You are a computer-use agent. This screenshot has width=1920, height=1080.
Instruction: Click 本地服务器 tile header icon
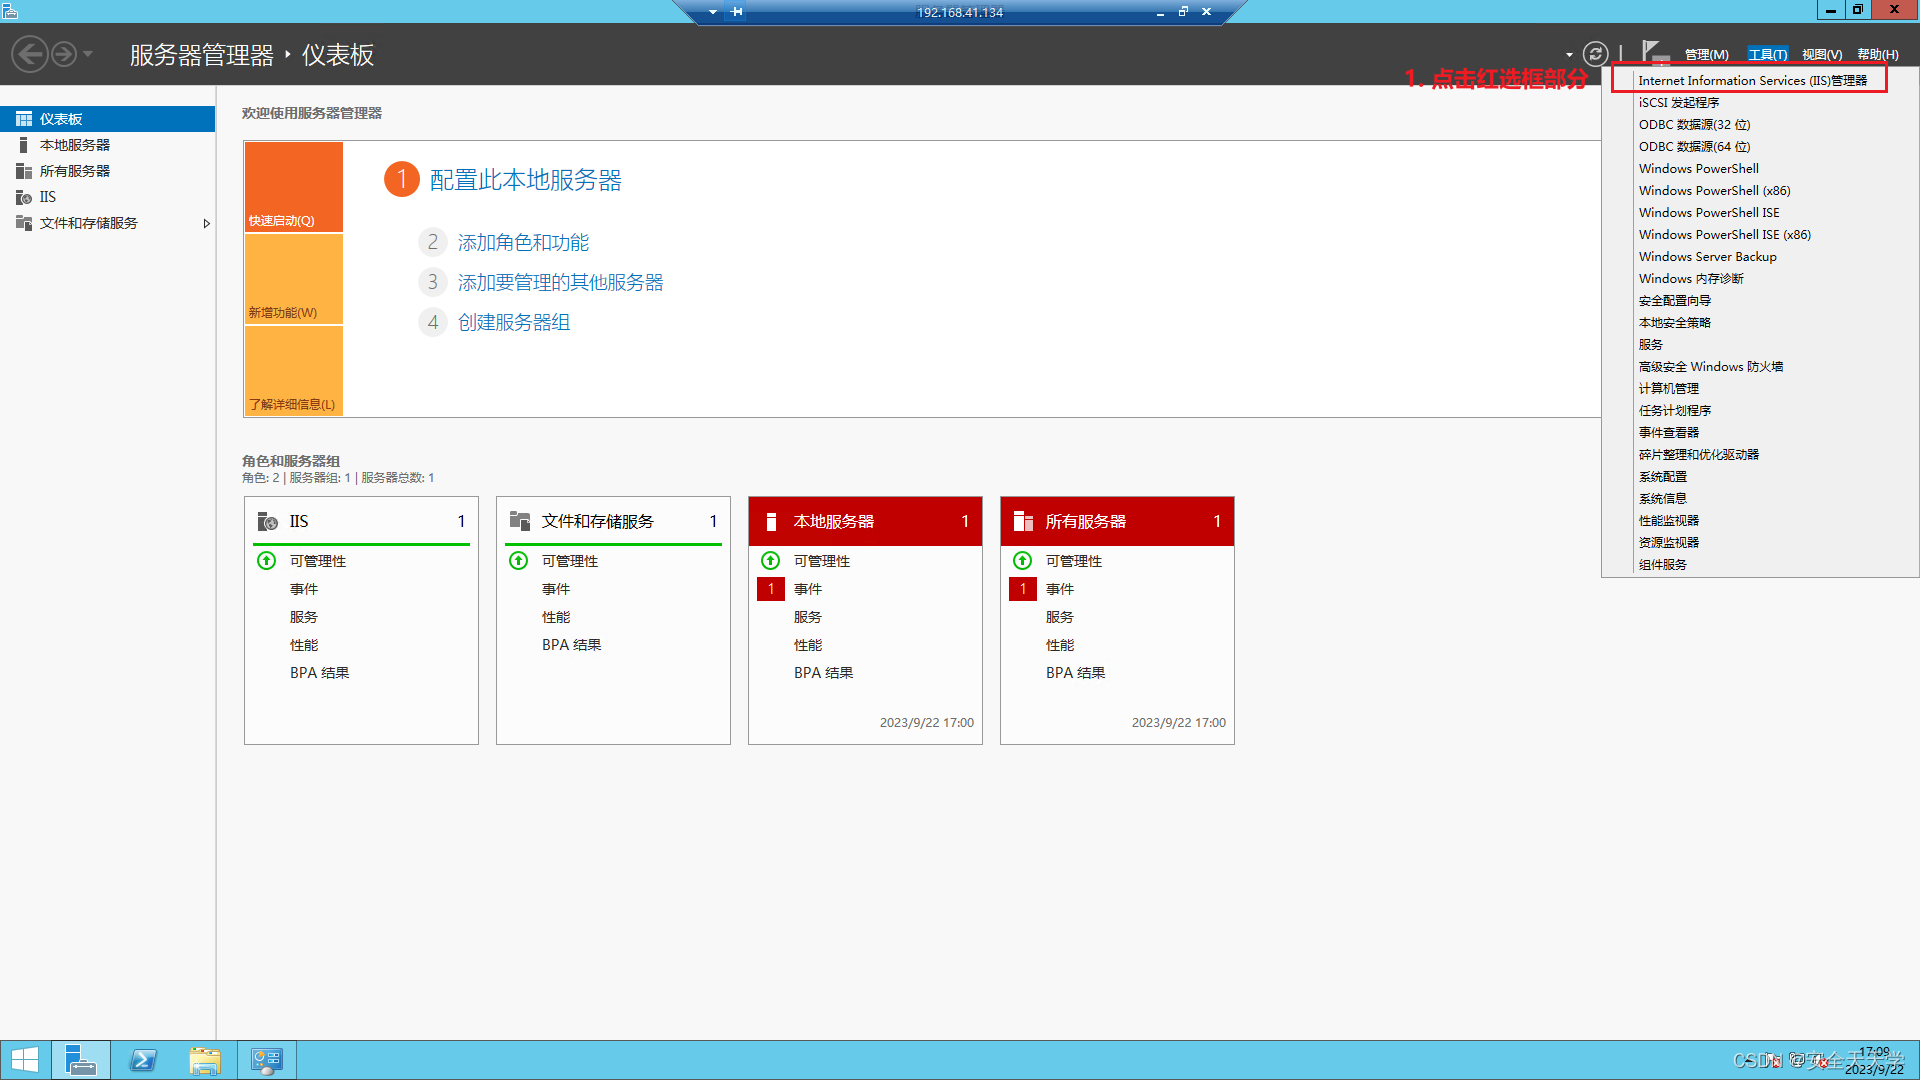point(771,521)
